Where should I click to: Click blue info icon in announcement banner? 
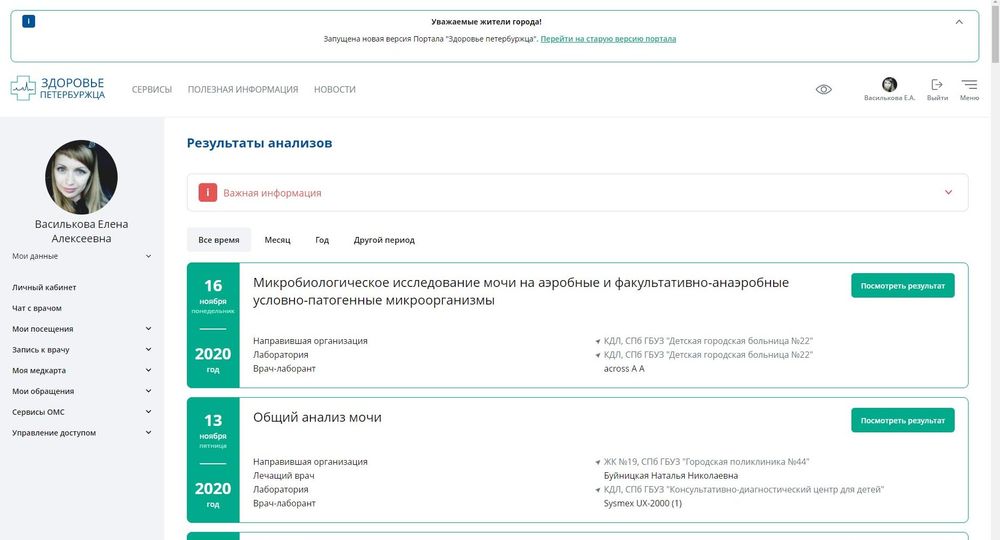(x=28, y=21)
